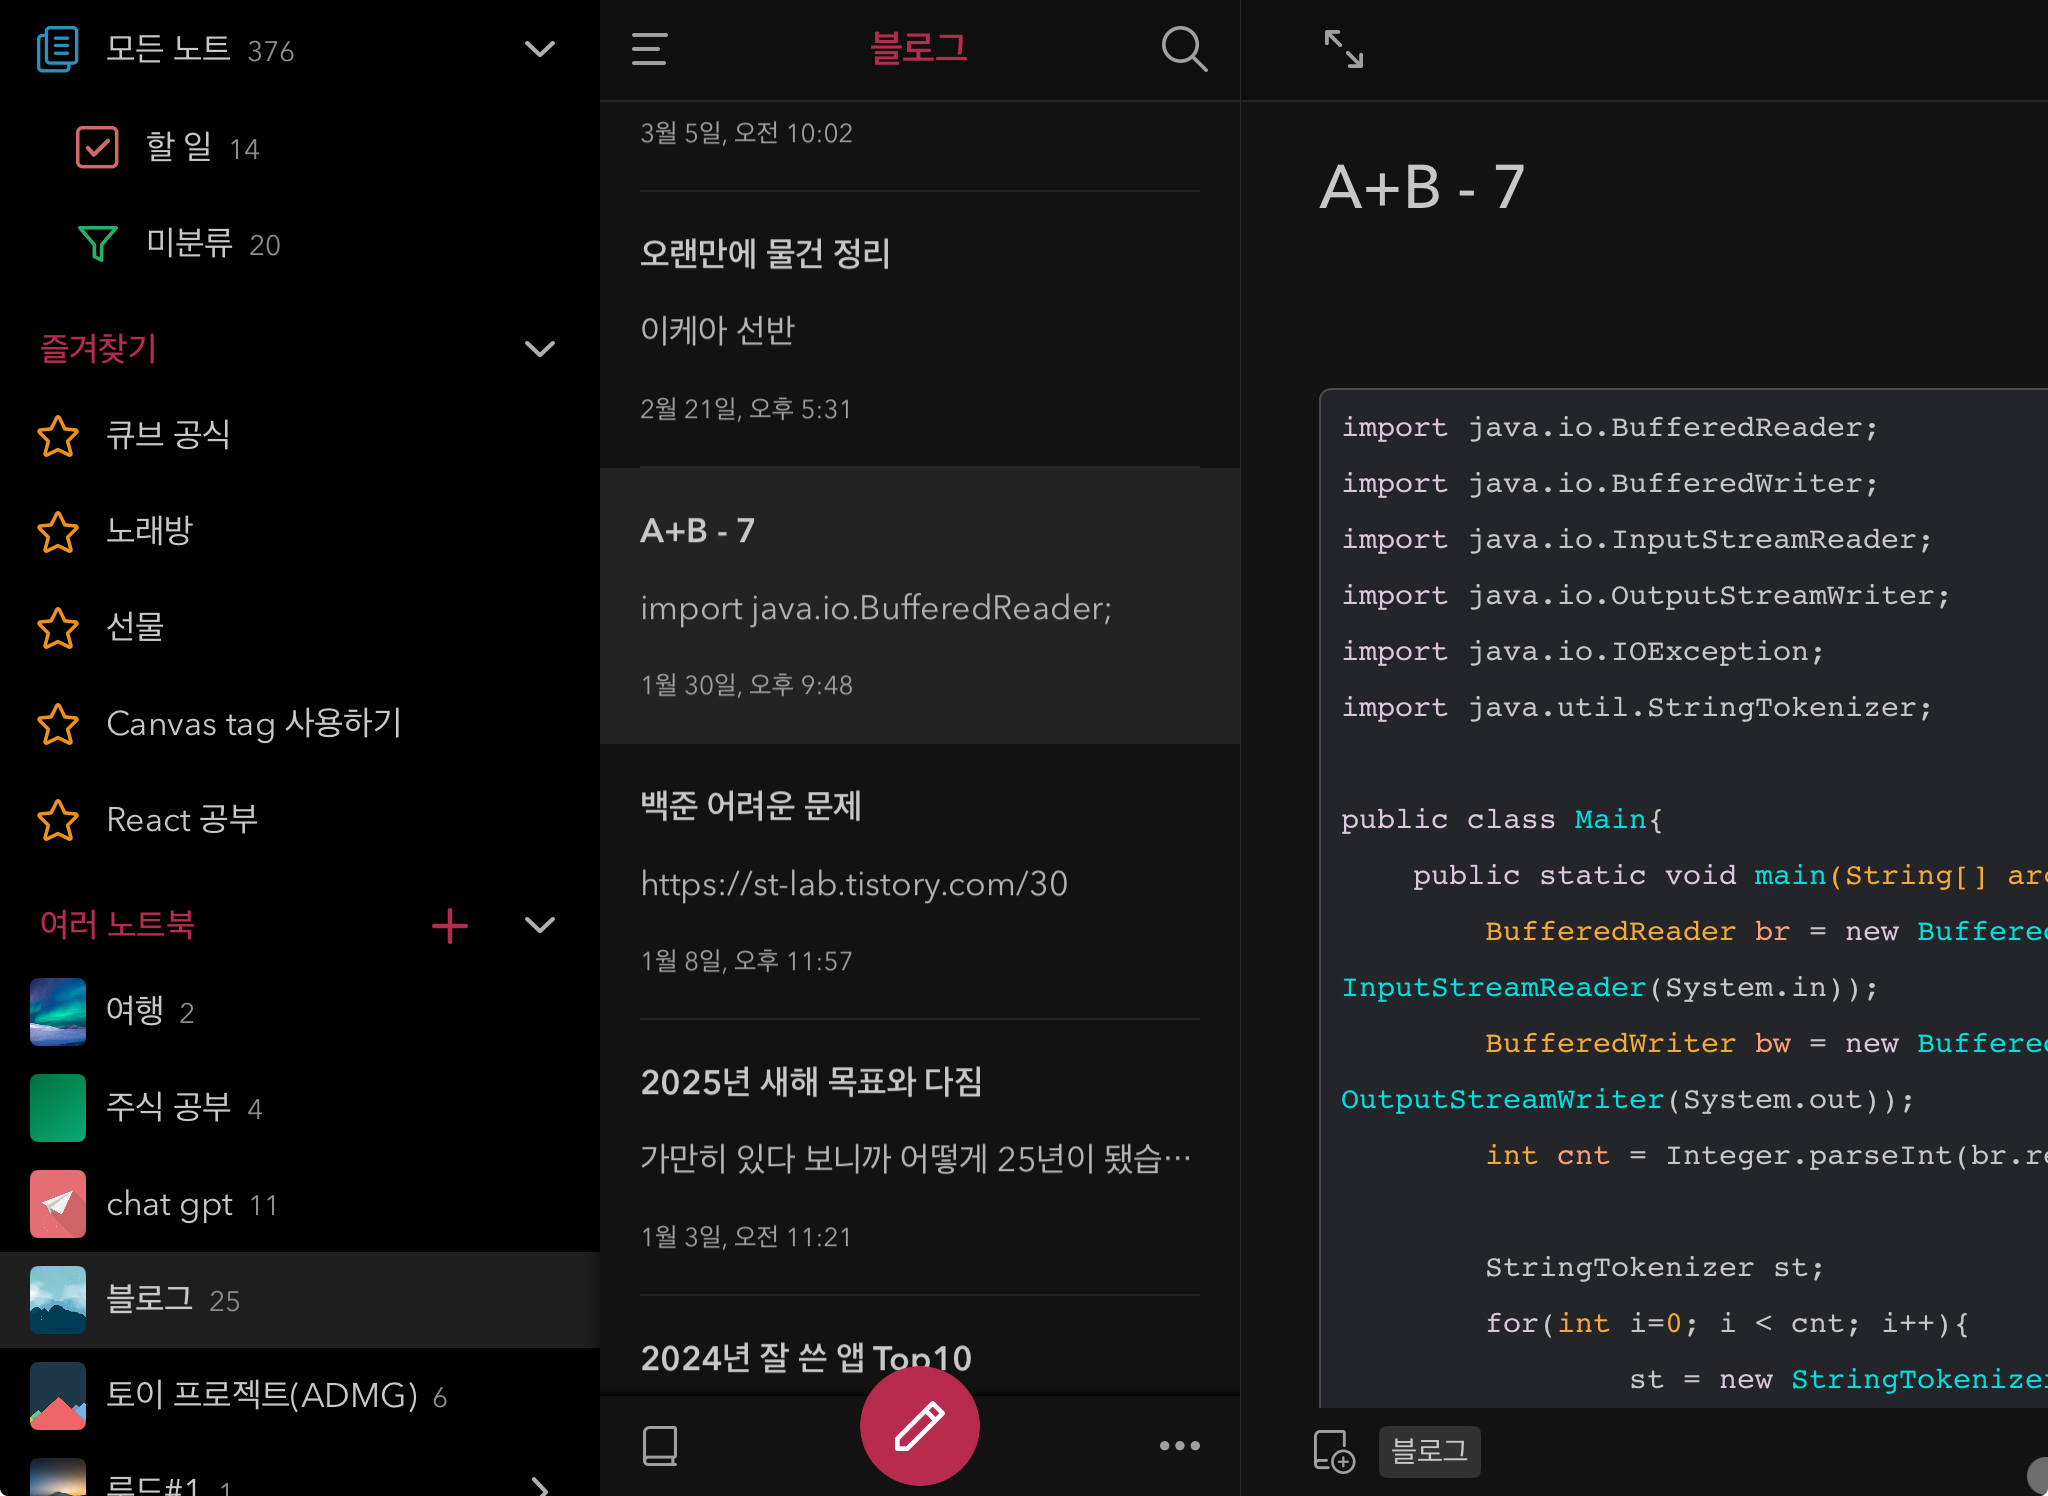Screen dimensions: 2048x1496
Task: Open the 할 일 to-do checkbox list
Action: point(98,148)
